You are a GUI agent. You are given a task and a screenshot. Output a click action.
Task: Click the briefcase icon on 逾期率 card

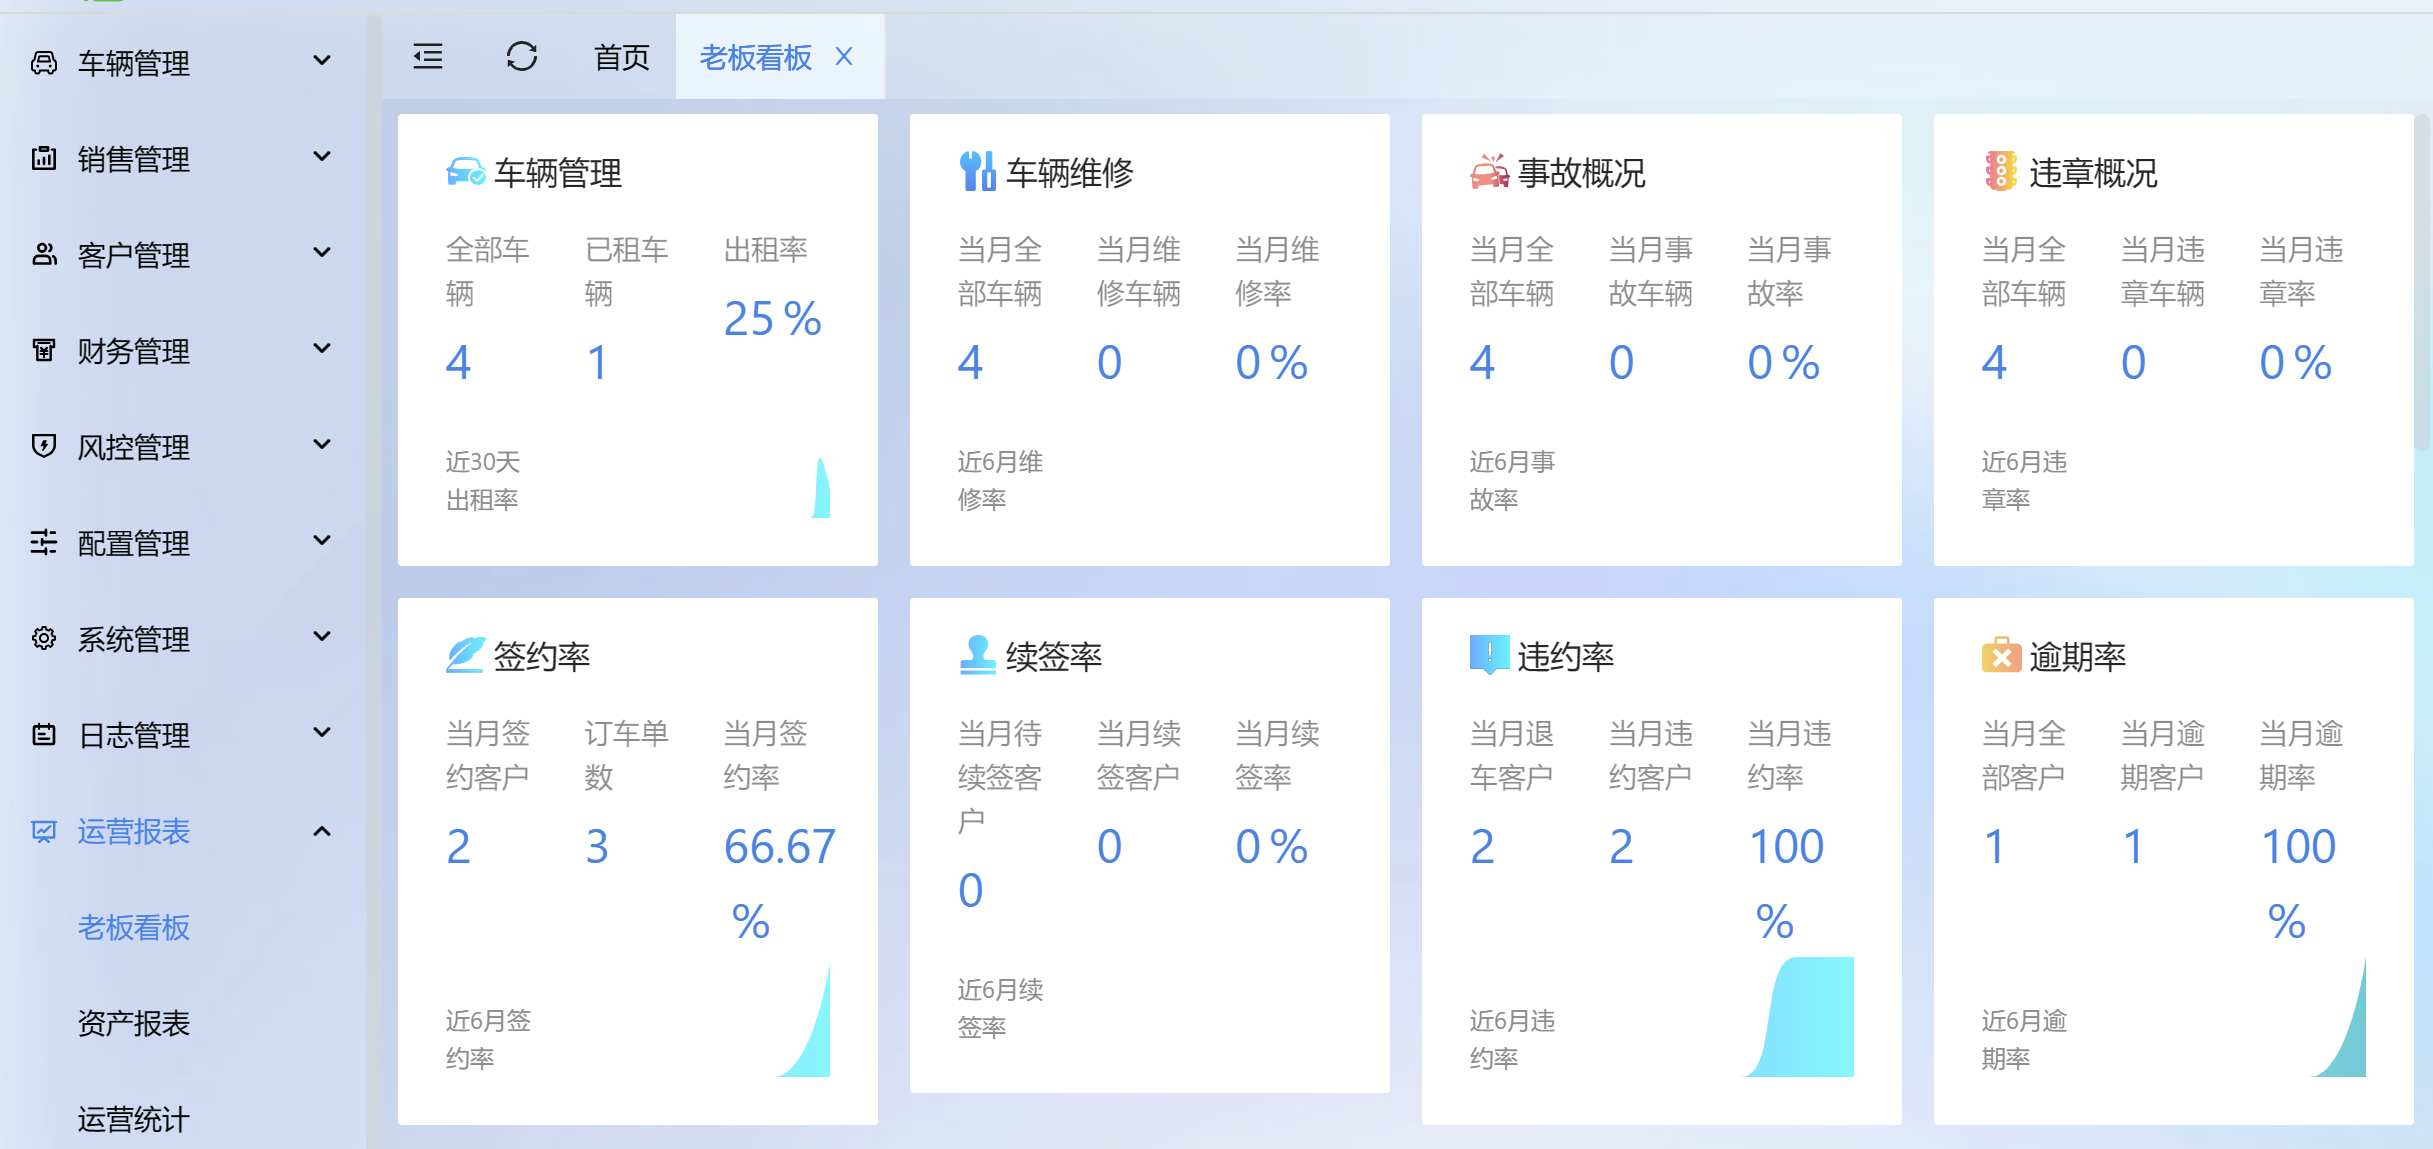pos(2001,656)
